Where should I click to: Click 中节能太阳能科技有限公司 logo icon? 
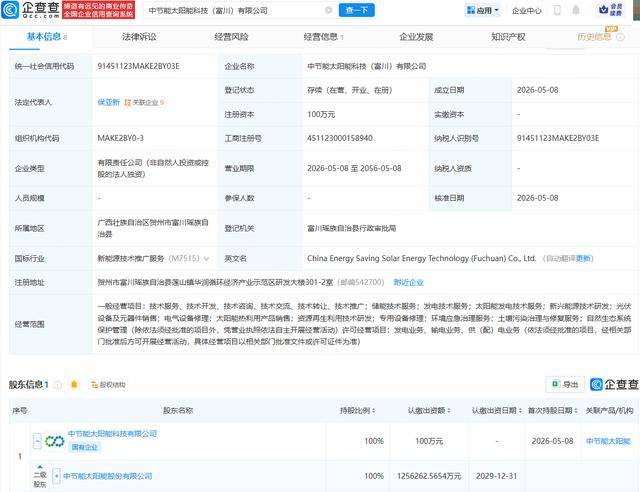pos(55,441)
